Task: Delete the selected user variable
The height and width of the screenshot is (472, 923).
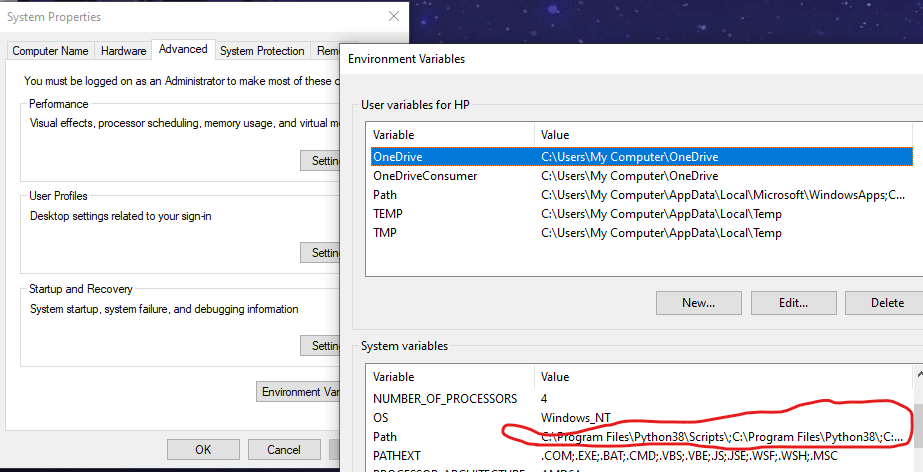Action: pyautogui.click(x=884, y=303)
